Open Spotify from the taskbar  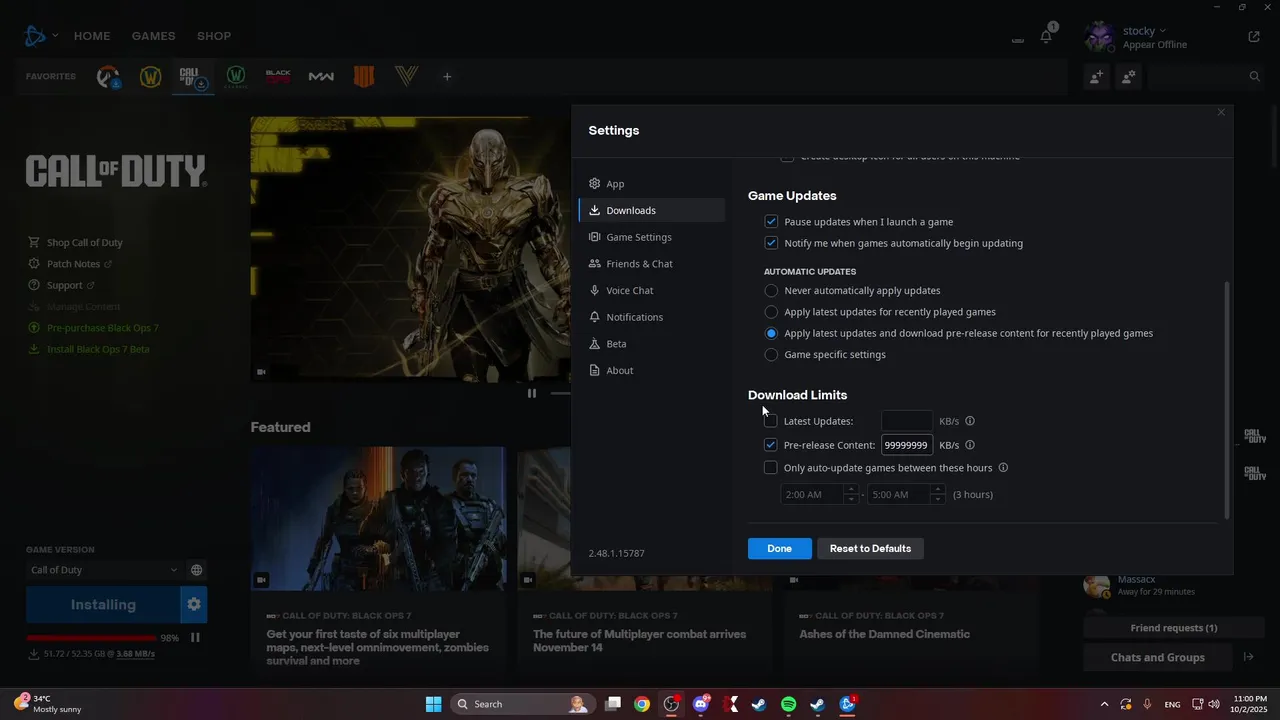coord(788,704)
